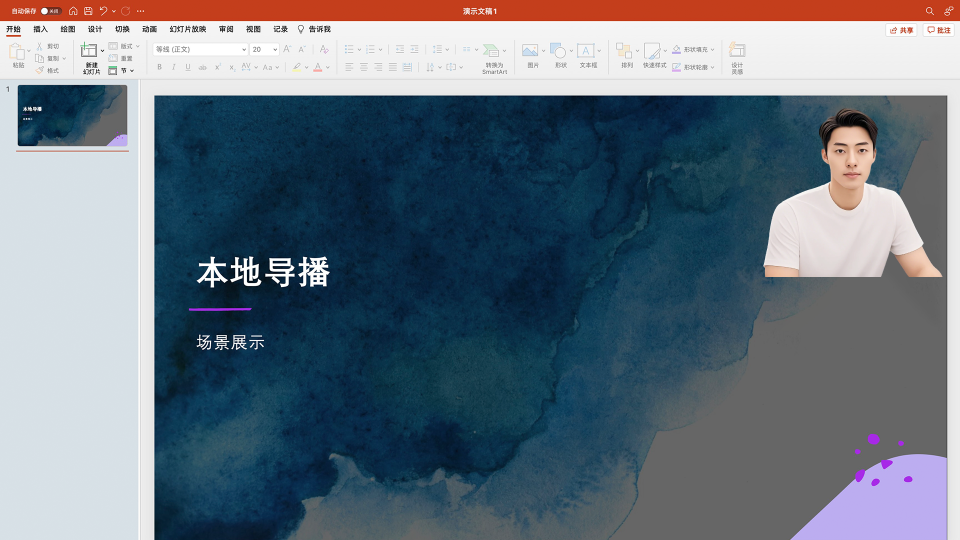960x540 pixels.
Task: Toggle italic formatting button
Action: point(173,67)
